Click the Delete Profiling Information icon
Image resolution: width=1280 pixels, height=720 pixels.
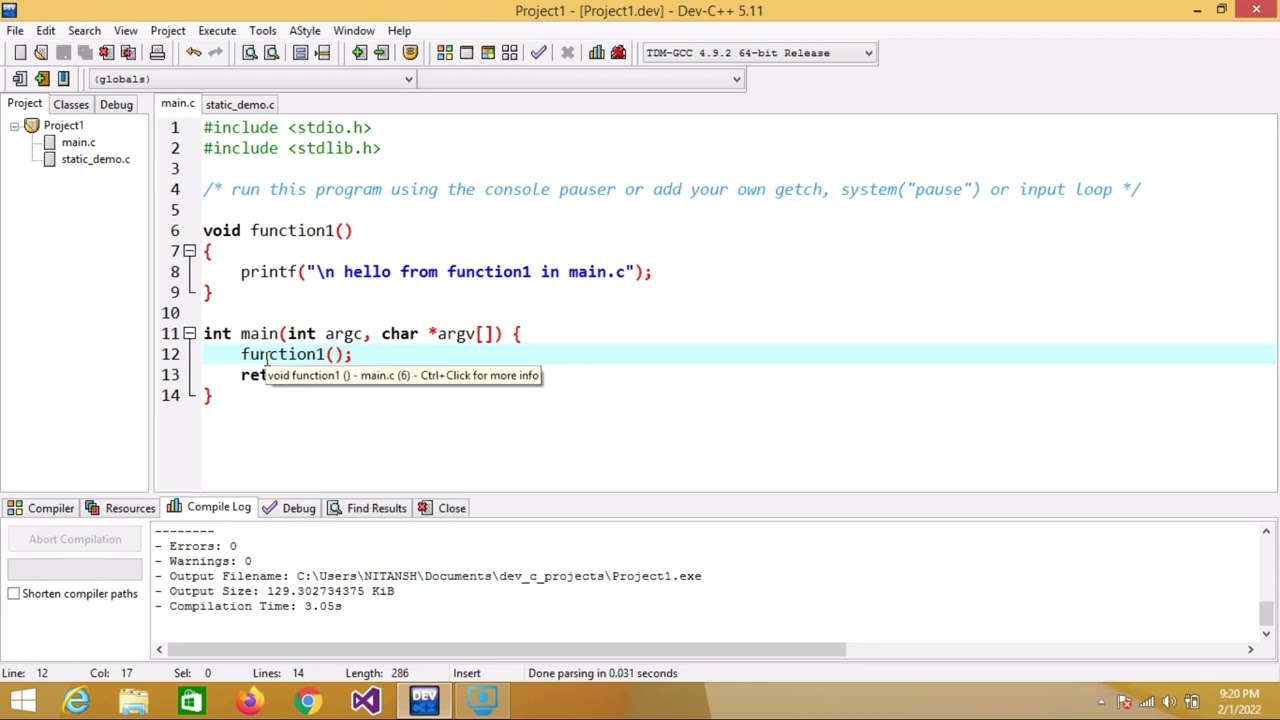(x=618, y=52)
